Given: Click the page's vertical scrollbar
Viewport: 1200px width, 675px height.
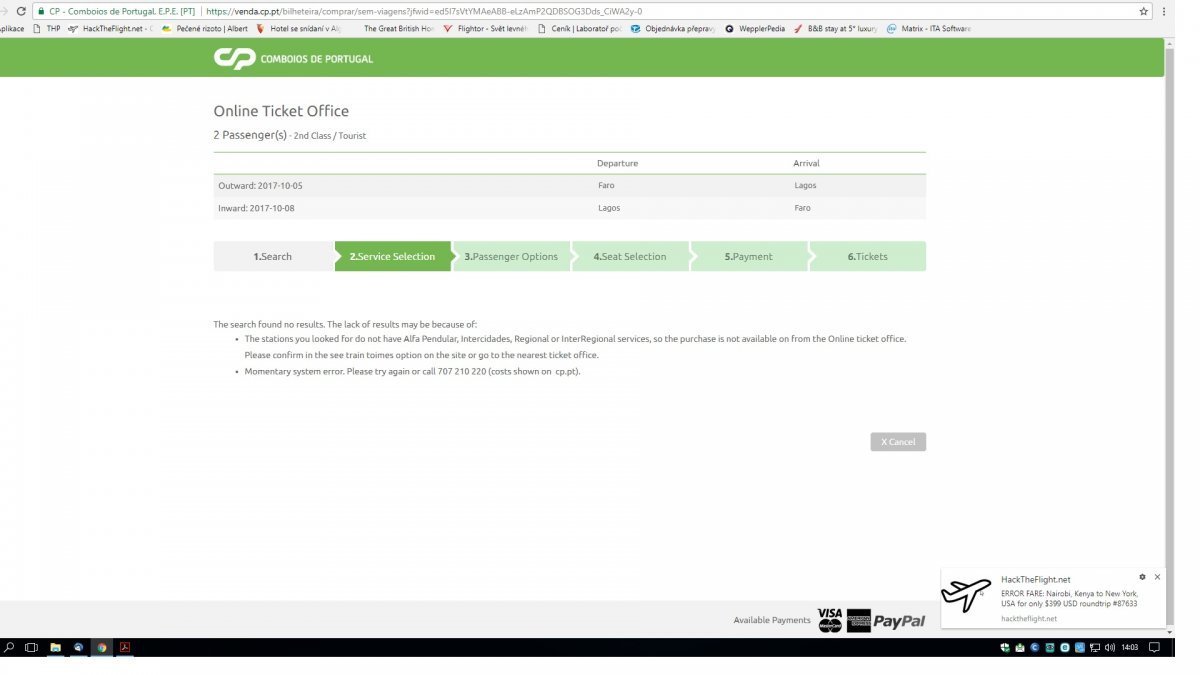Looking at the screenshot, I should (x=1170, y=300).
